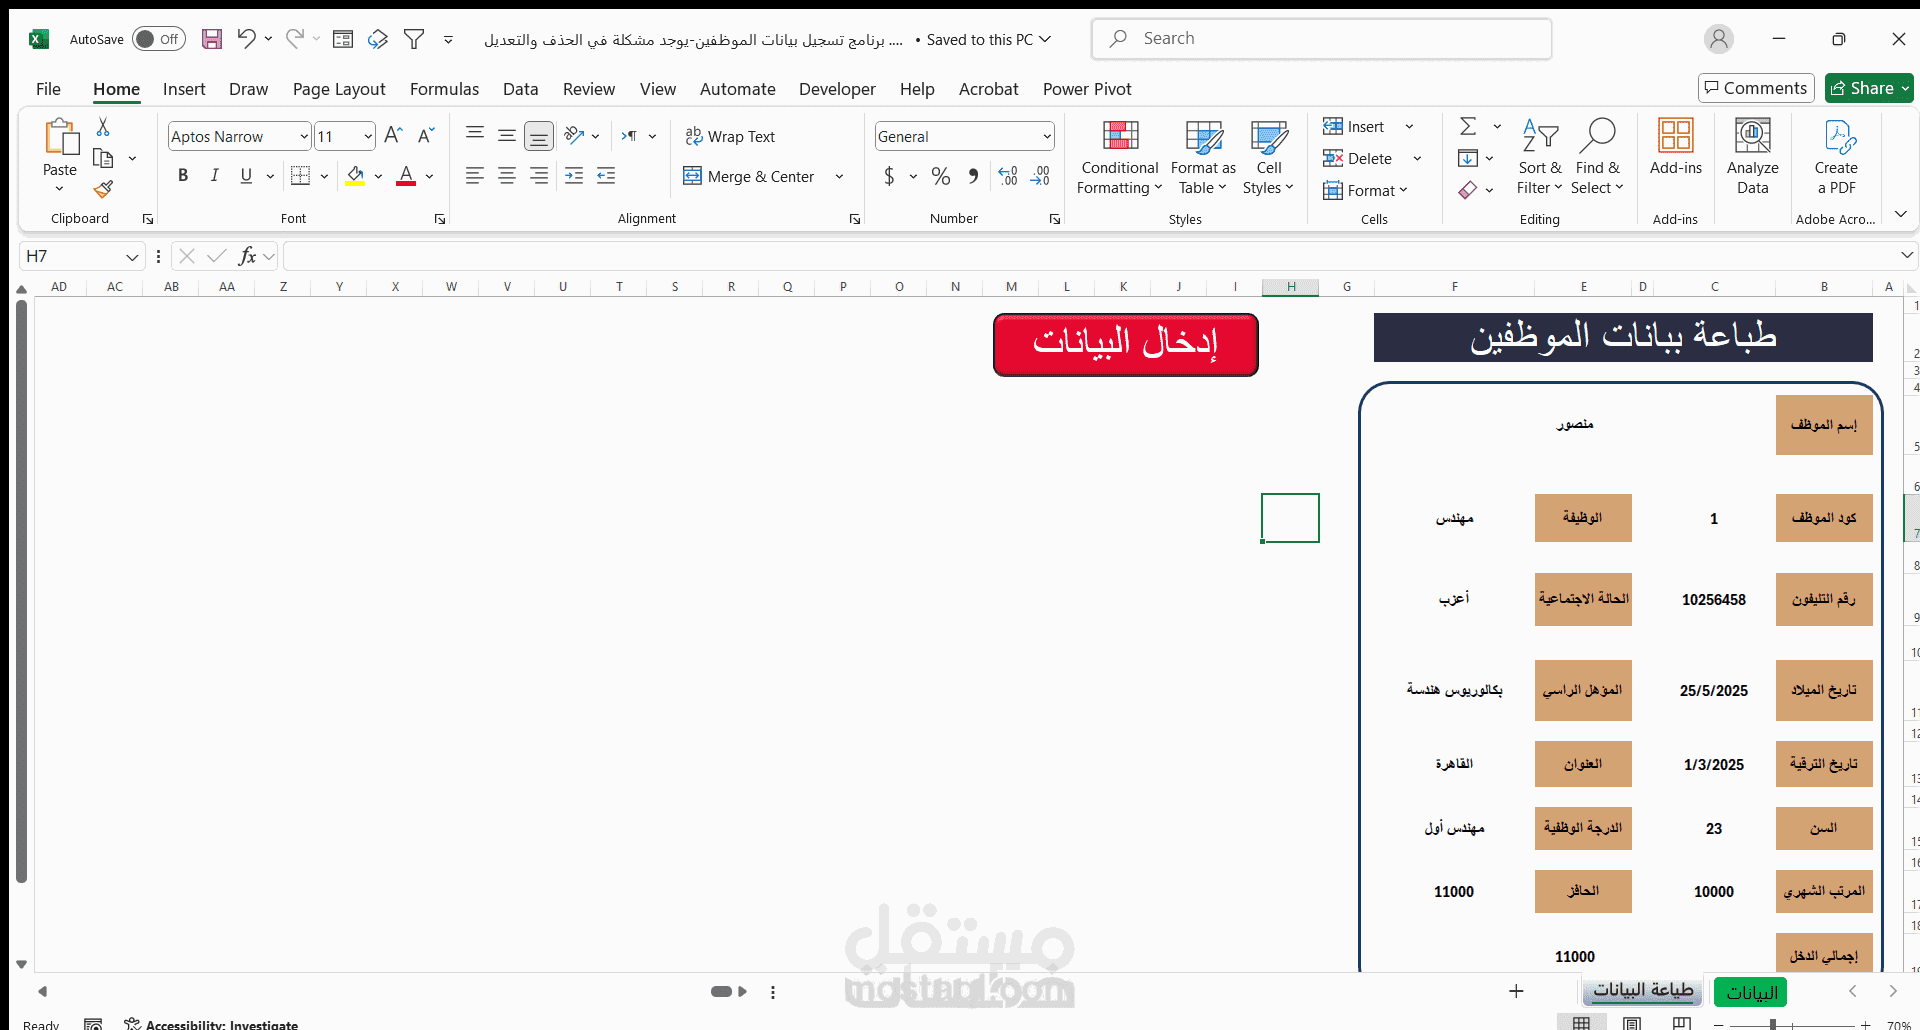
Task: Click the Add-ins icon
Action: [1676, 146]
